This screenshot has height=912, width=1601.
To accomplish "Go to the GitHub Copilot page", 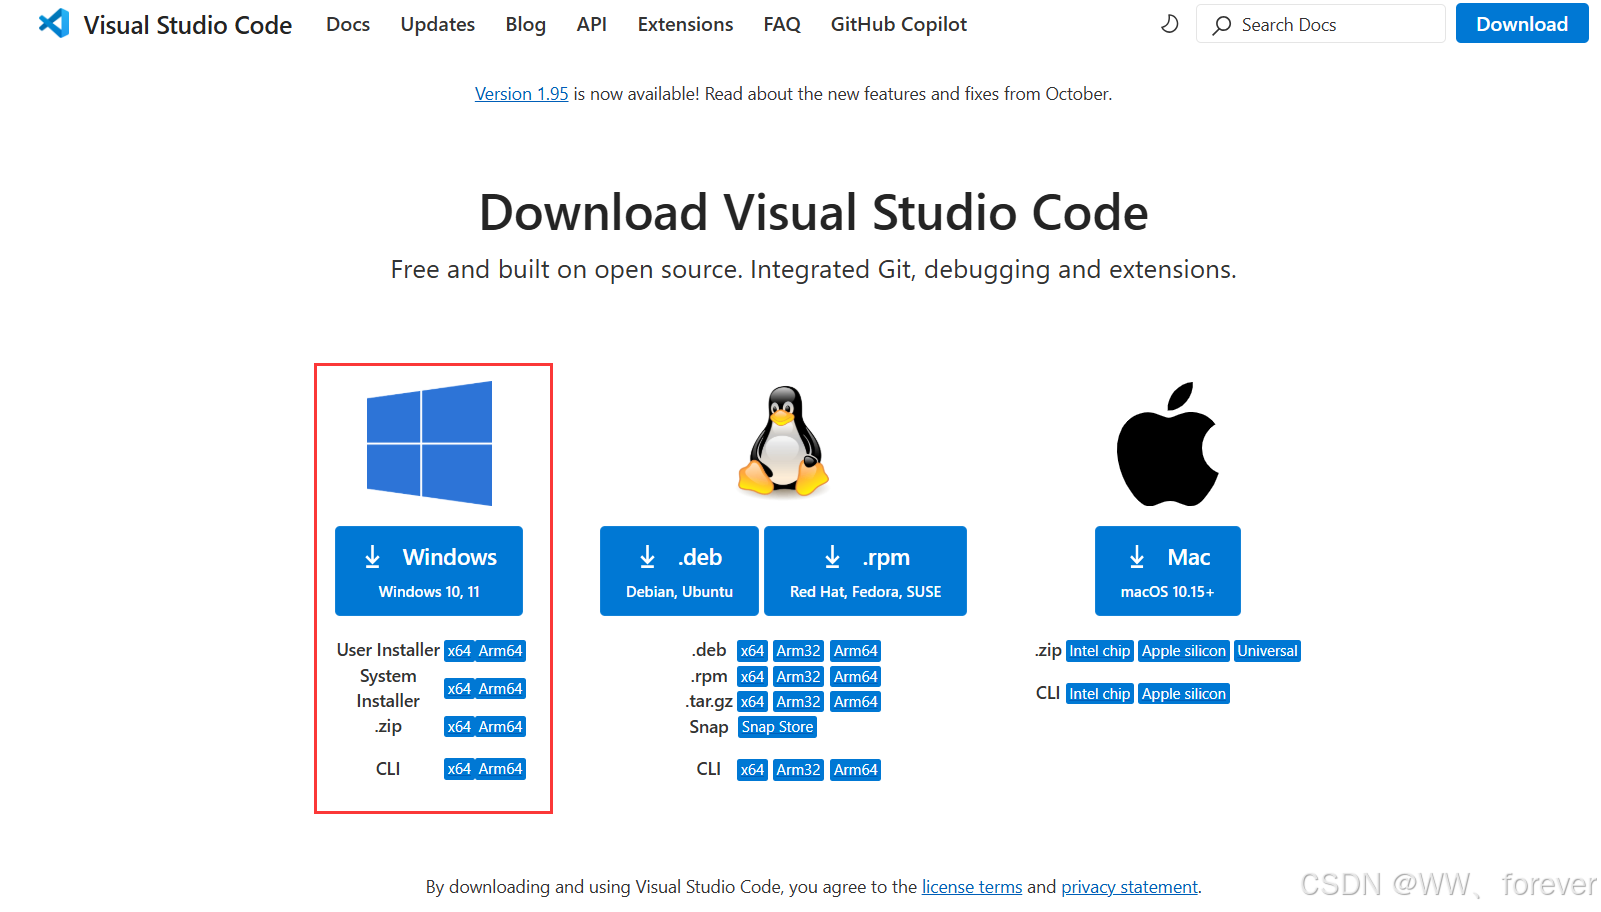I will [x=898, y=24].
